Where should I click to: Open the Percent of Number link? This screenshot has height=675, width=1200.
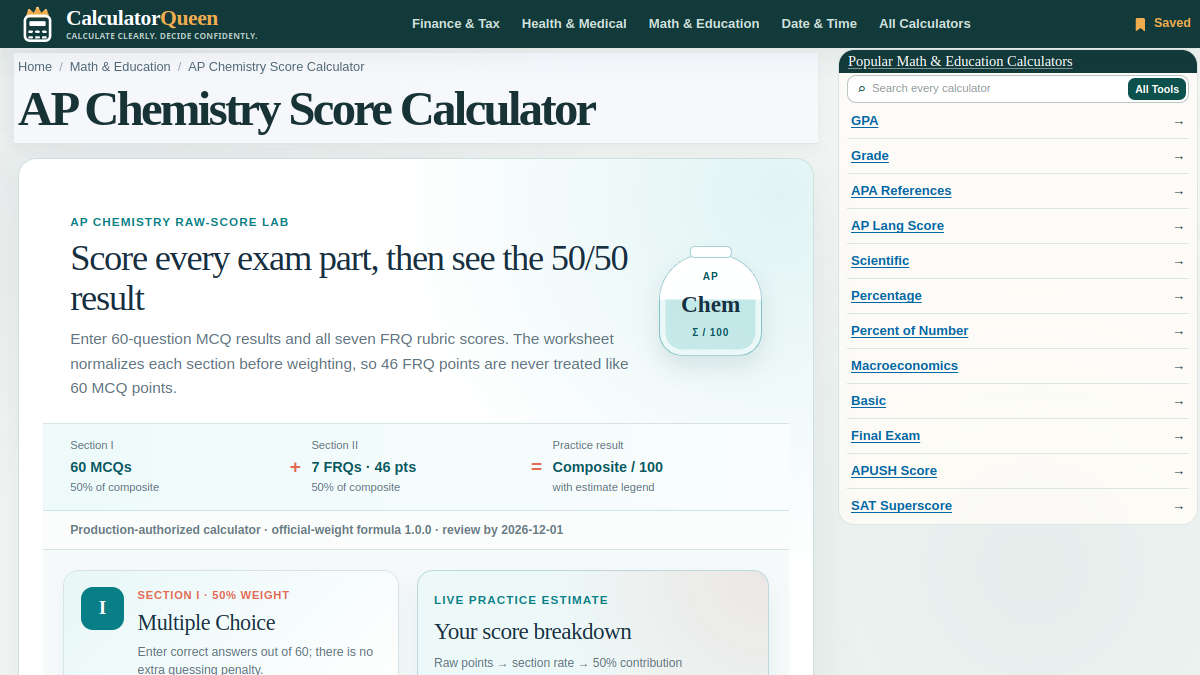point(909,331)
